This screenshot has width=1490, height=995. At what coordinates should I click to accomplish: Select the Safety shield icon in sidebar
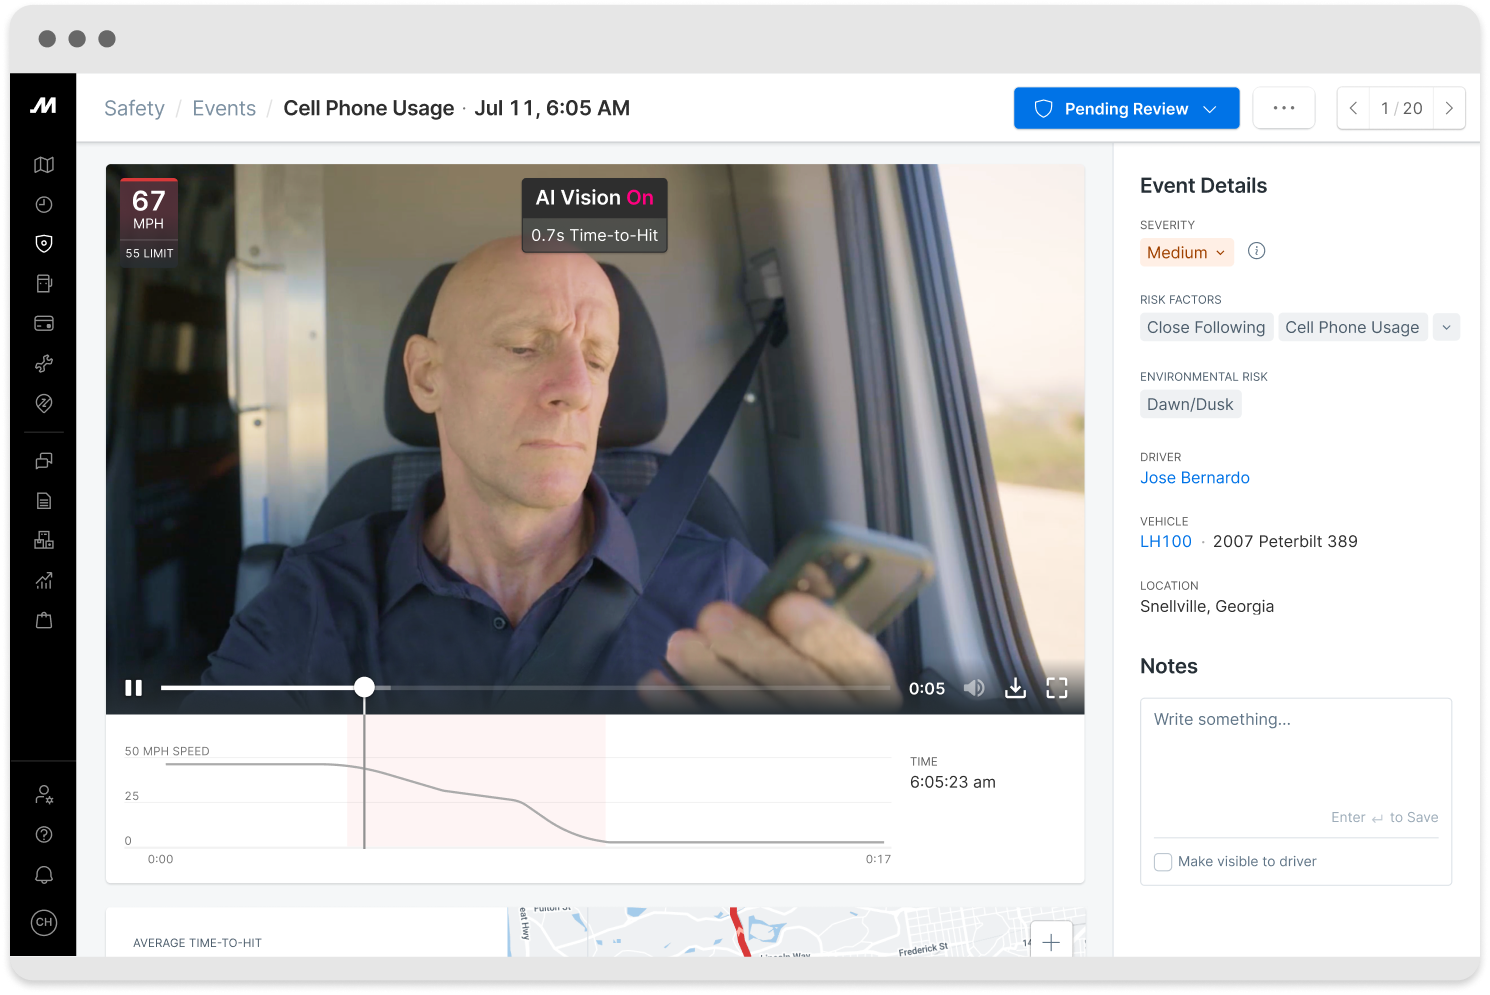click(44, 244)
